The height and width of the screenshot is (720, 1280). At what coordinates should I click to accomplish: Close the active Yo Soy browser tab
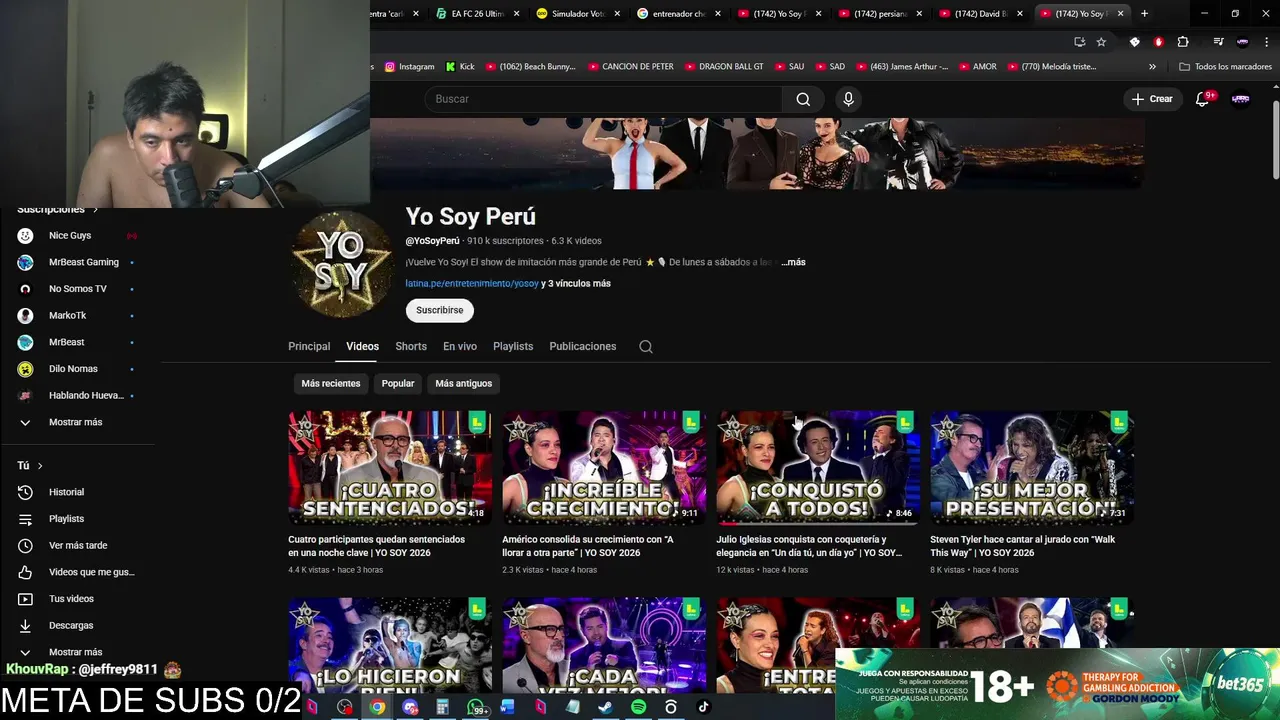(x=1120, y=14)
